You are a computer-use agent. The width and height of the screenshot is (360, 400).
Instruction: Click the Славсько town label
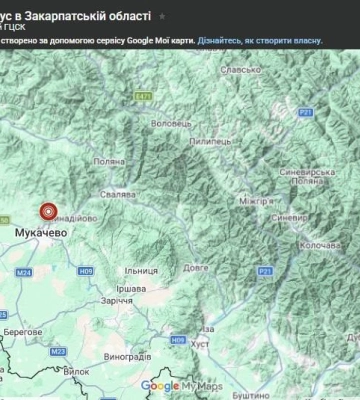[x=241, y=70]
